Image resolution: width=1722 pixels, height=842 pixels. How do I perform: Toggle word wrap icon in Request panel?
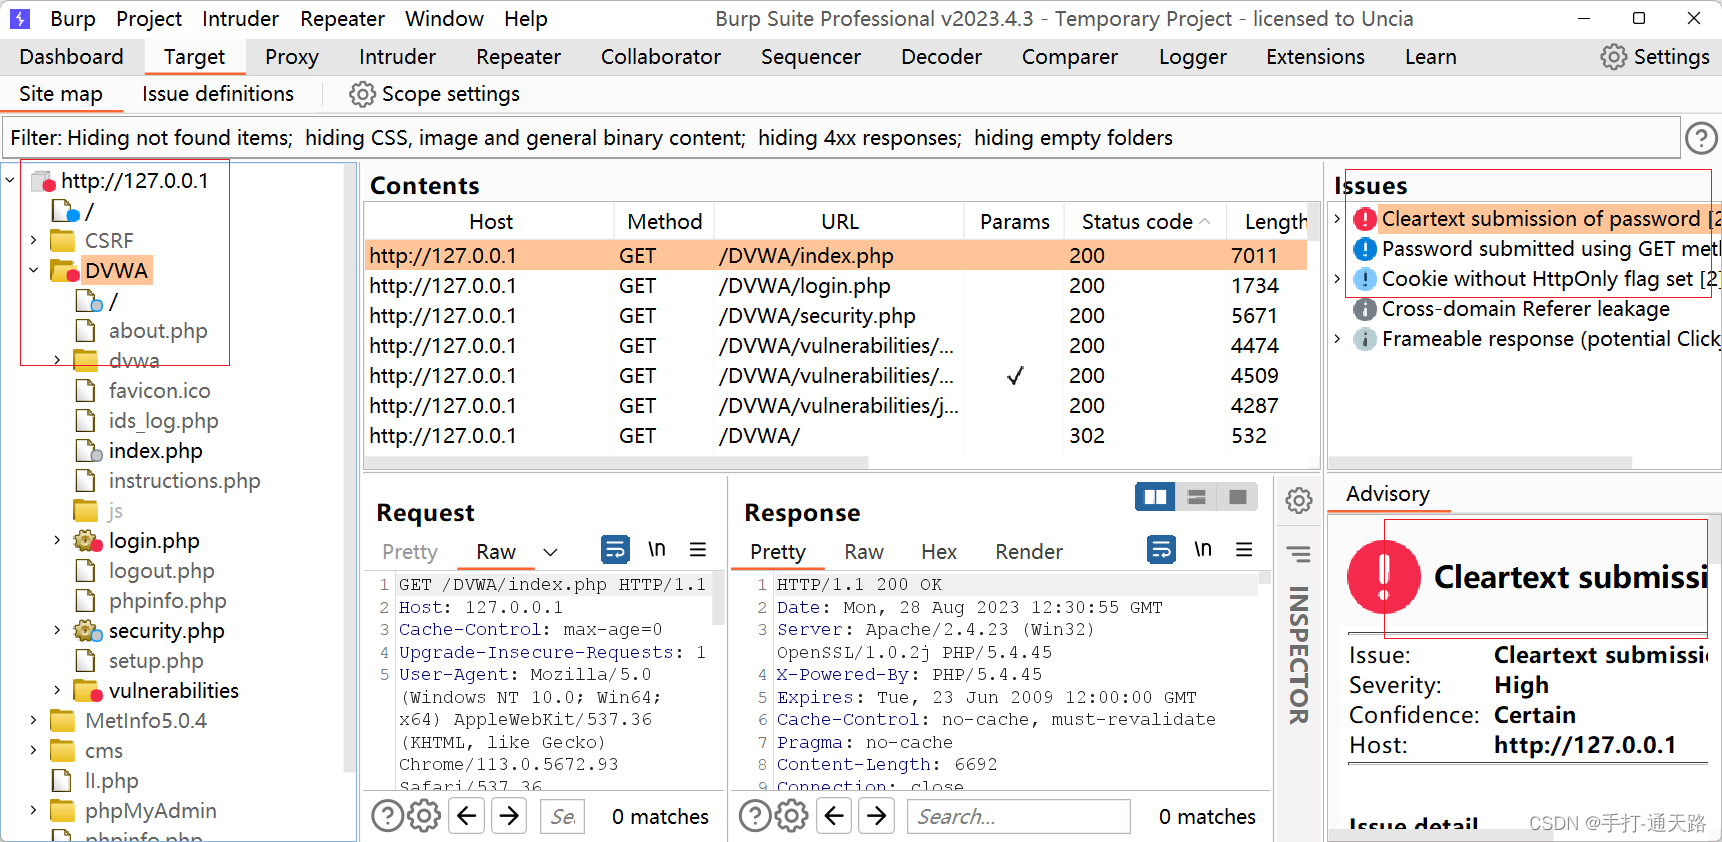[x=614, y=549]
